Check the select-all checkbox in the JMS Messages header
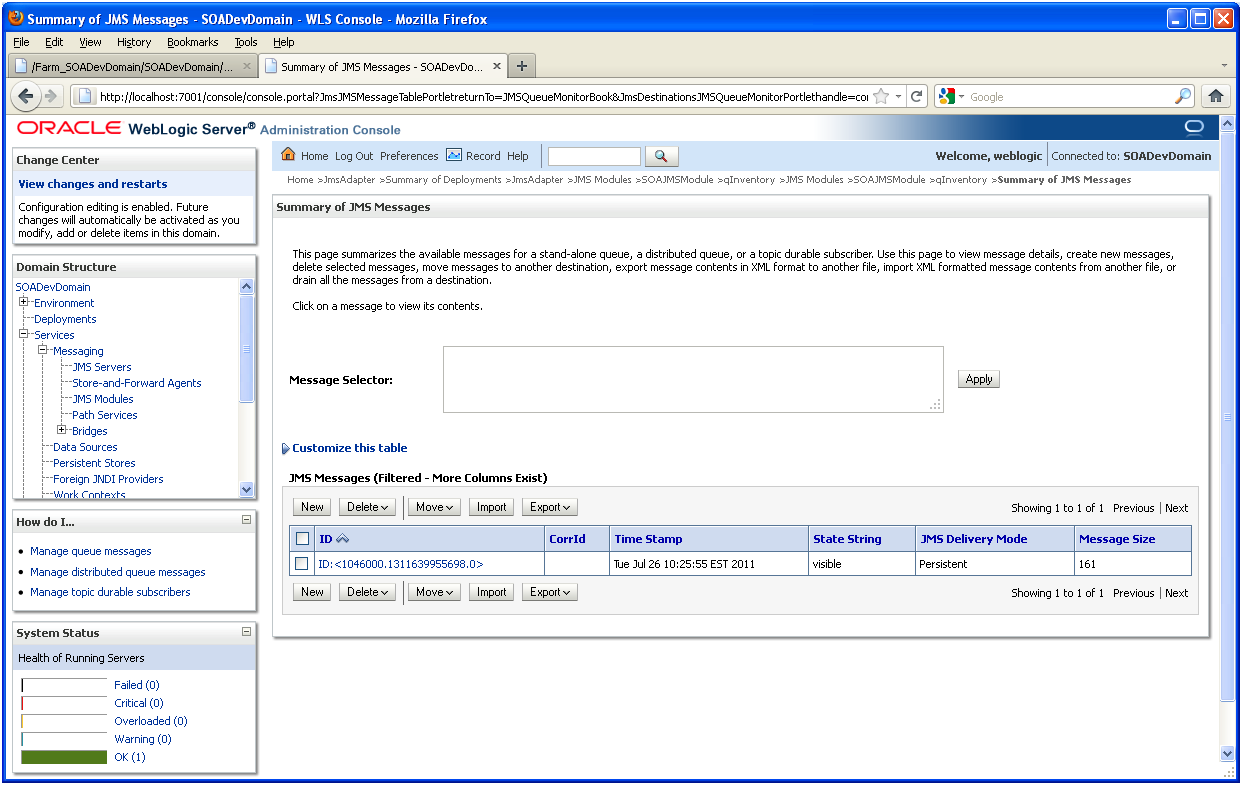This screenshot has height=785, width=1242. 302,538
